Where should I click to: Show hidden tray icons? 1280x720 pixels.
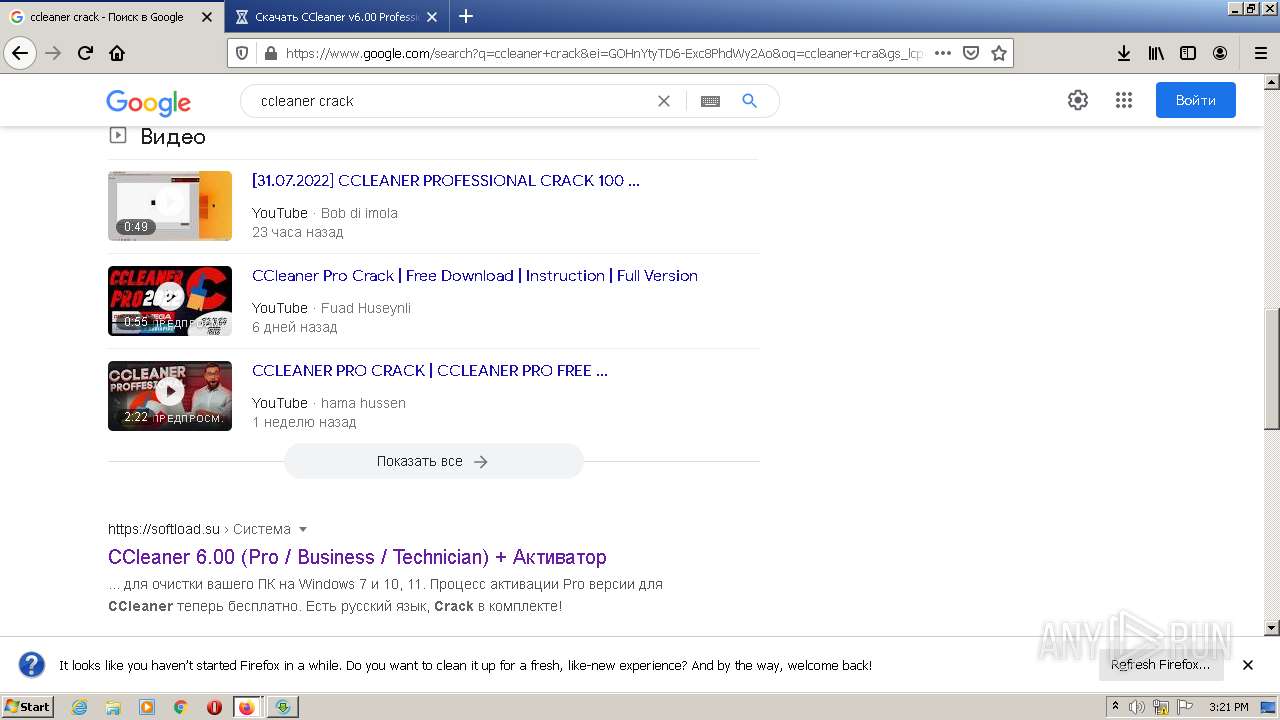click(1115, 707)
